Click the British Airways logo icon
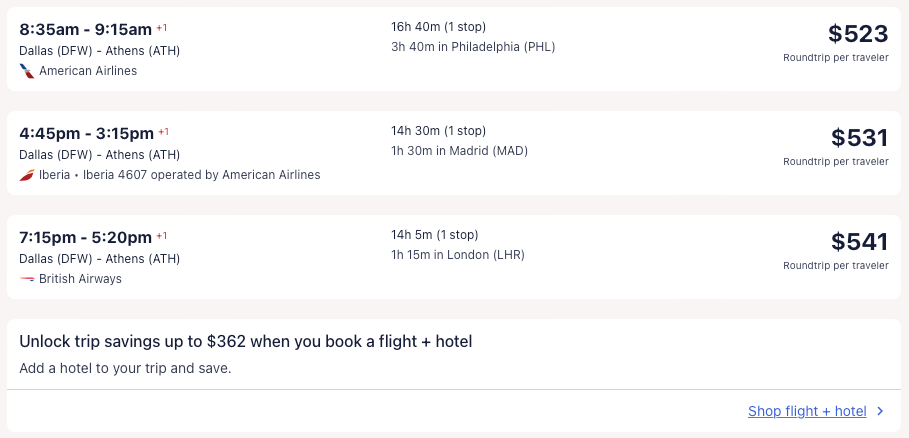 (x=27, y=279)
